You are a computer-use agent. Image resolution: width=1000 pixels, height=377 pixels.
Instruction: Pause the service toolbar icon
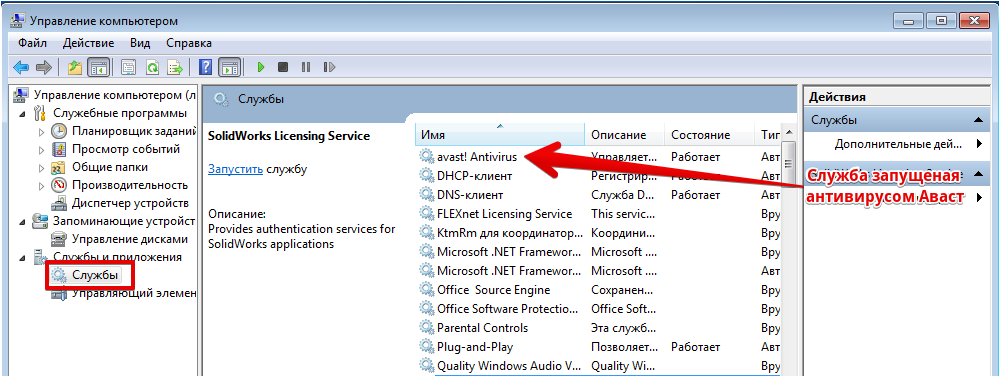[306, 67]
